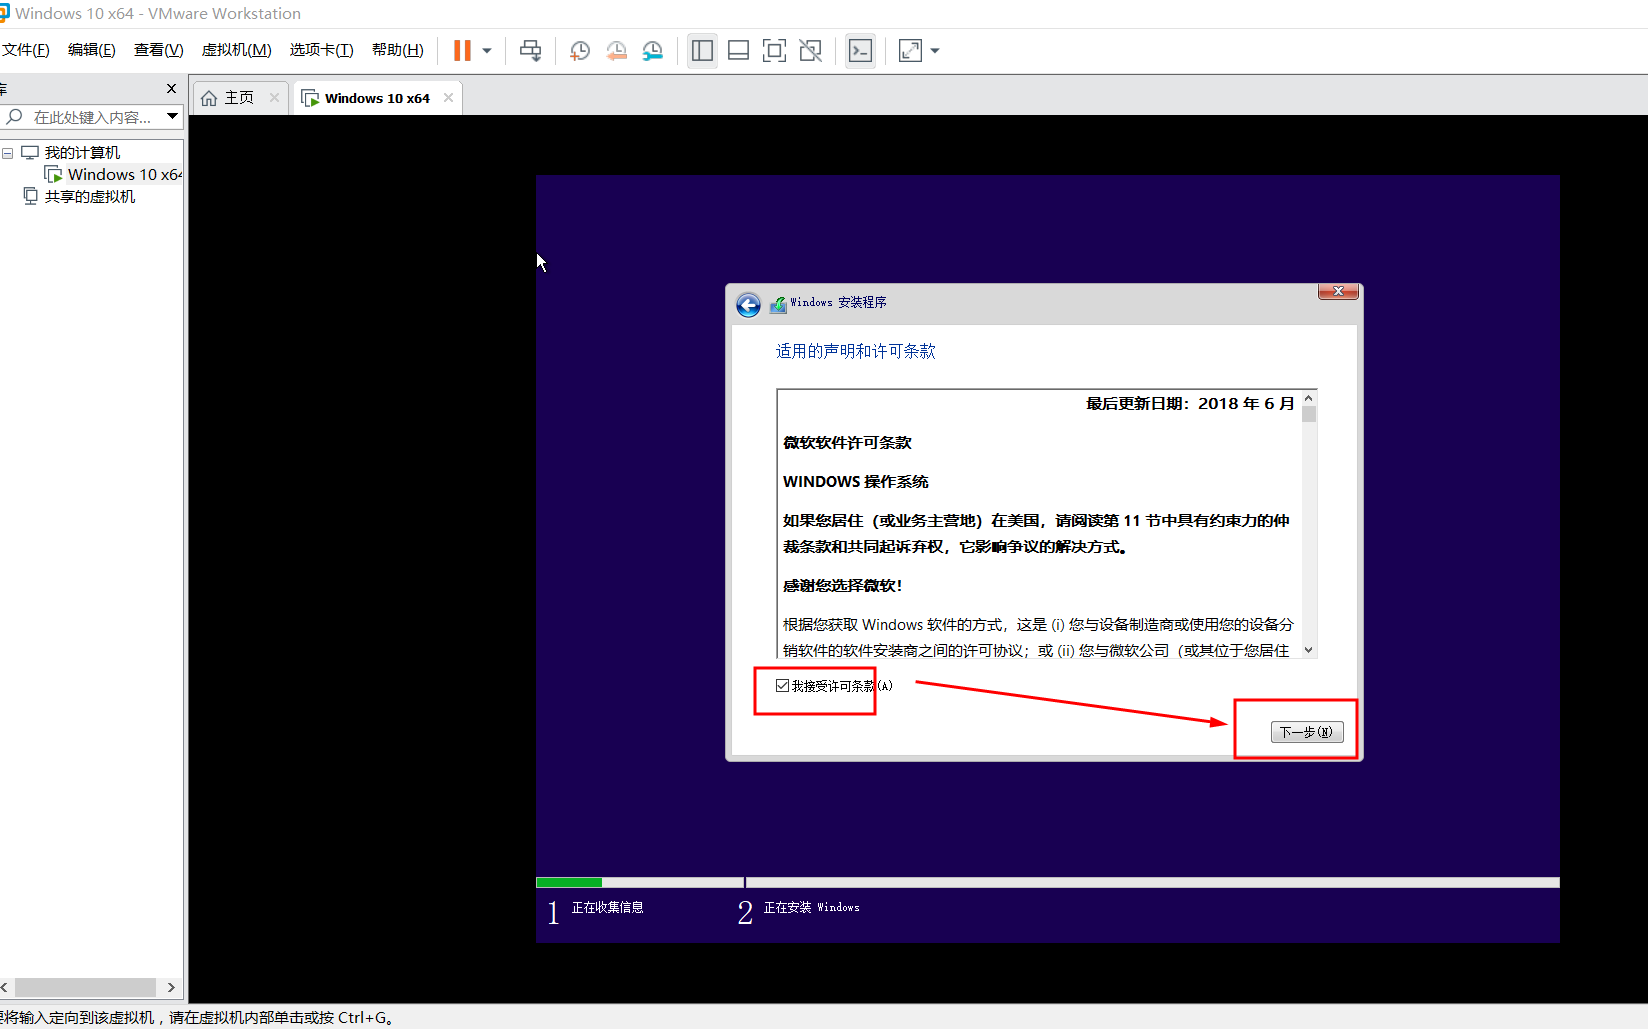This screenshot has height=1029, width=1648.
Task: Click the sidebar horizontal scrollbar right arrow
Action: click(x=171, y=987)
